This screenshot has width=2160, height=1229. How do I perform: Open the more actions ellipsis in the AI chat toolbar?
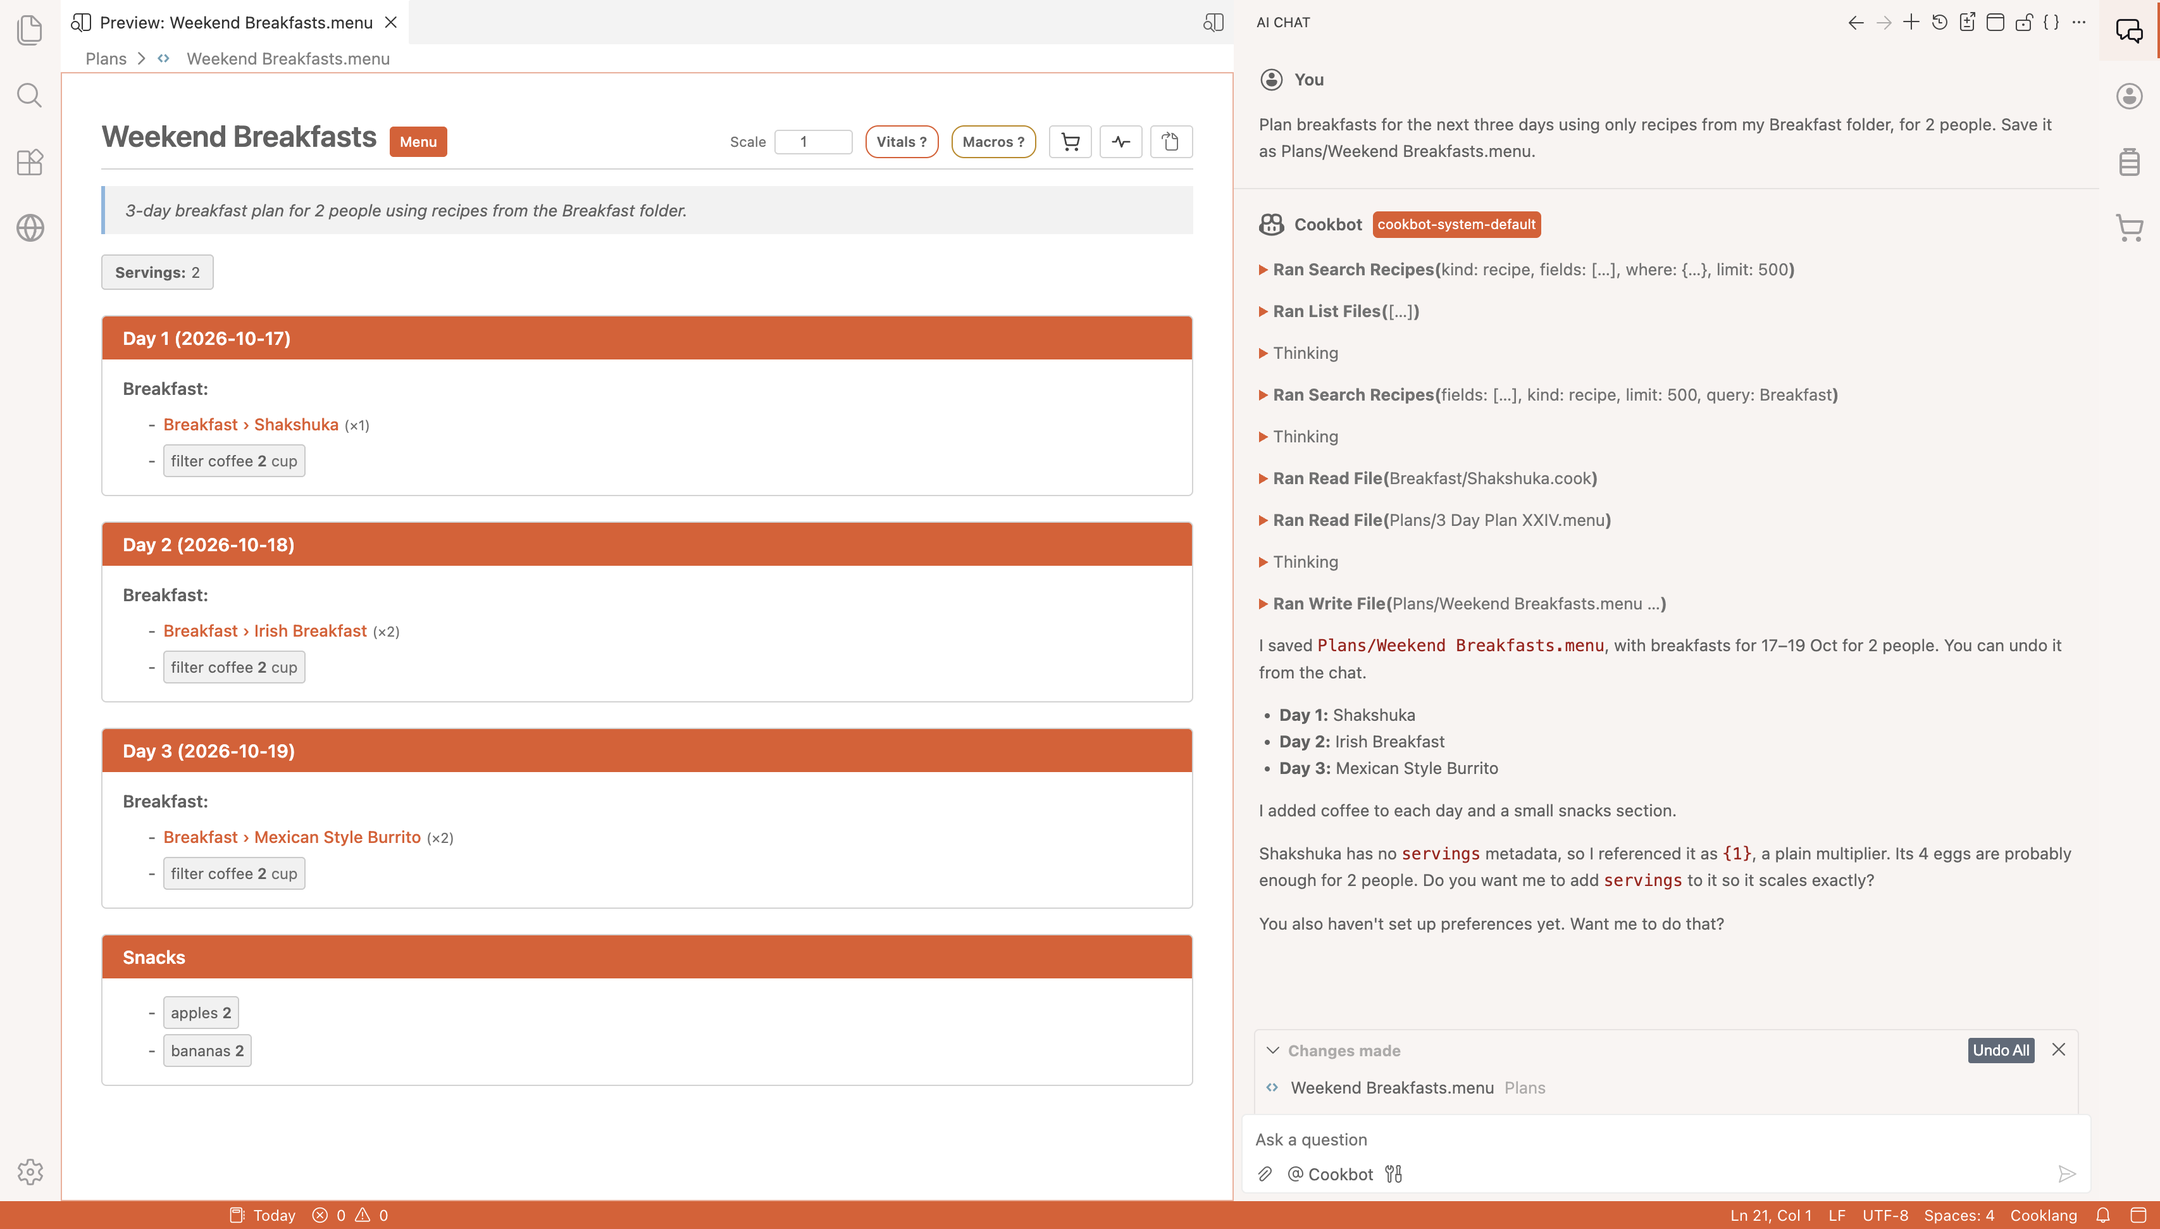coord(2079,22)
